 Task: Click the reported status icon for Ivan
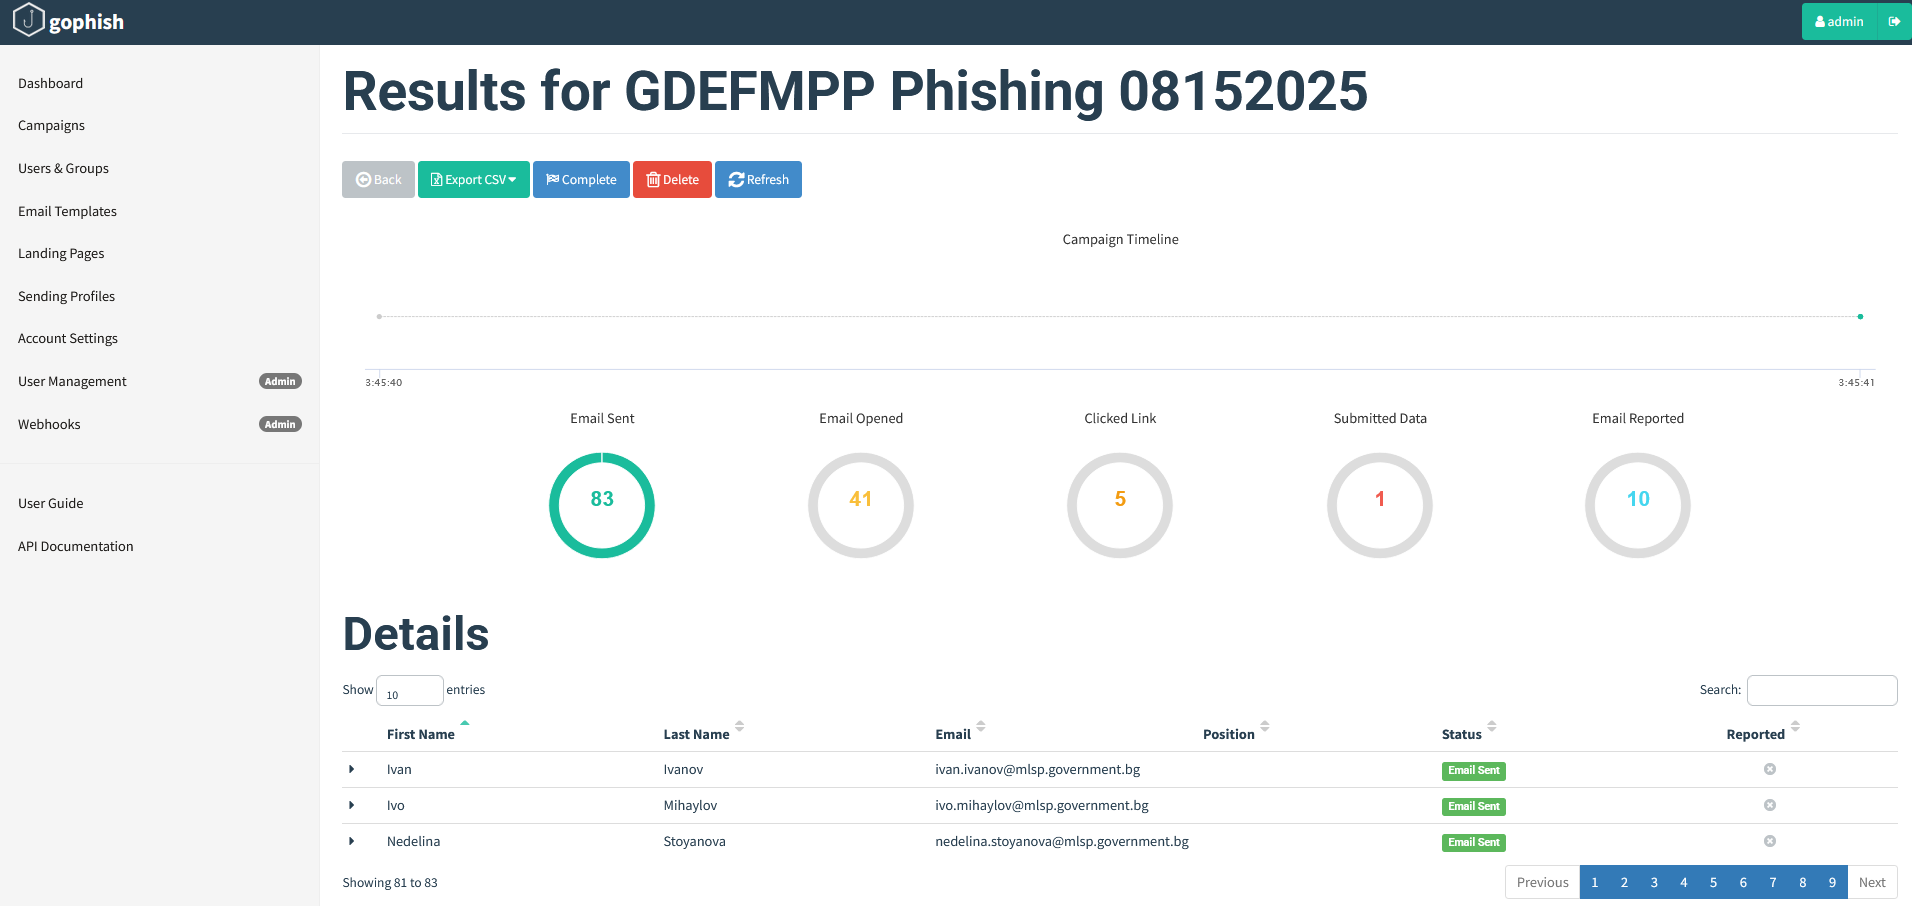[1769, 769]
